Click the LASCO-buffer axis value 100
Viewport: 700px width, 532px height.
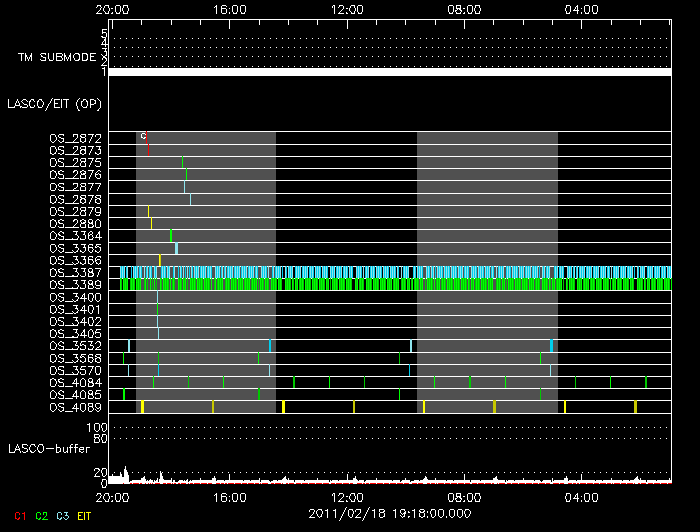(x=96, y=428)
